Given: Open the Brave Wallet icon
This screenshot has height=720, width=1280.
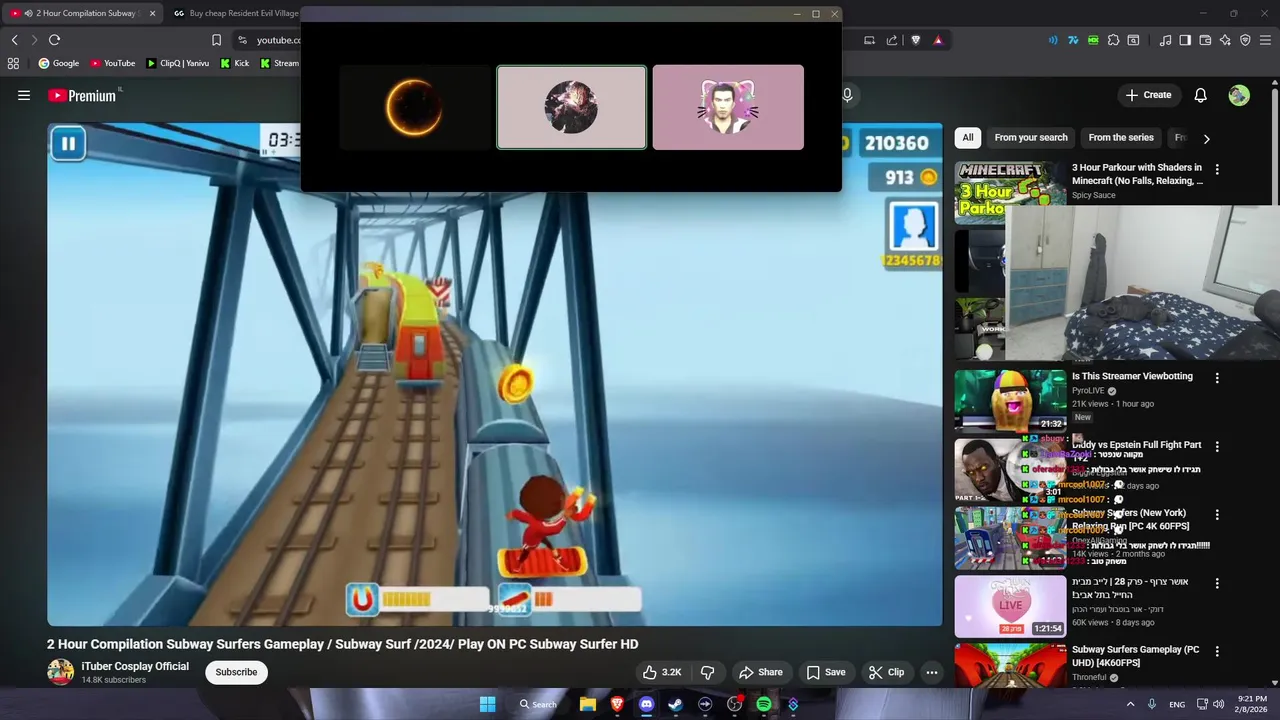Looking at the screenshot, I should pyautogui.click(x=1205, y=40).
